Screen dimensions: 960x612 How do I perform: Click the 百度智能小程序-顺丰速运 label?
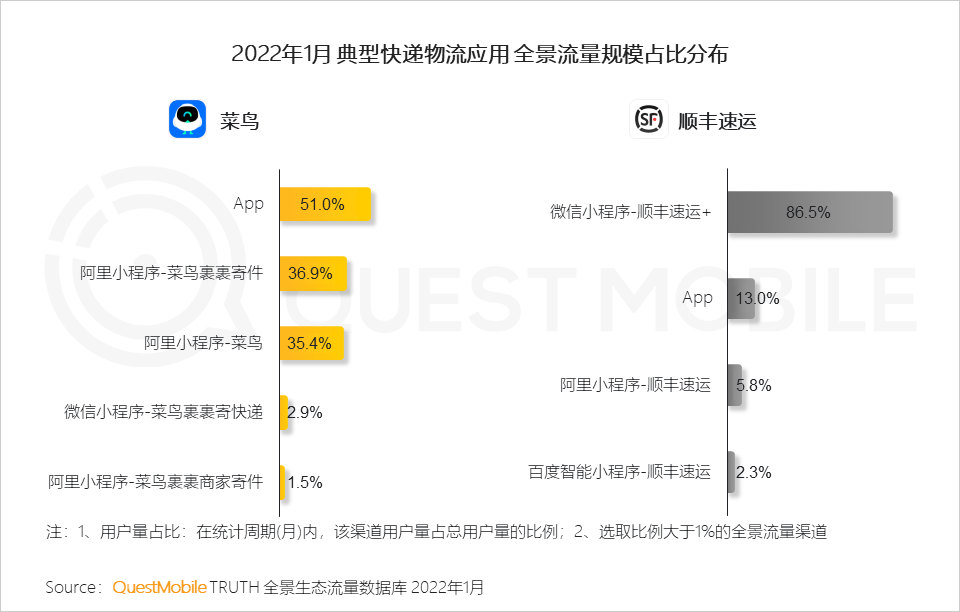619,472
